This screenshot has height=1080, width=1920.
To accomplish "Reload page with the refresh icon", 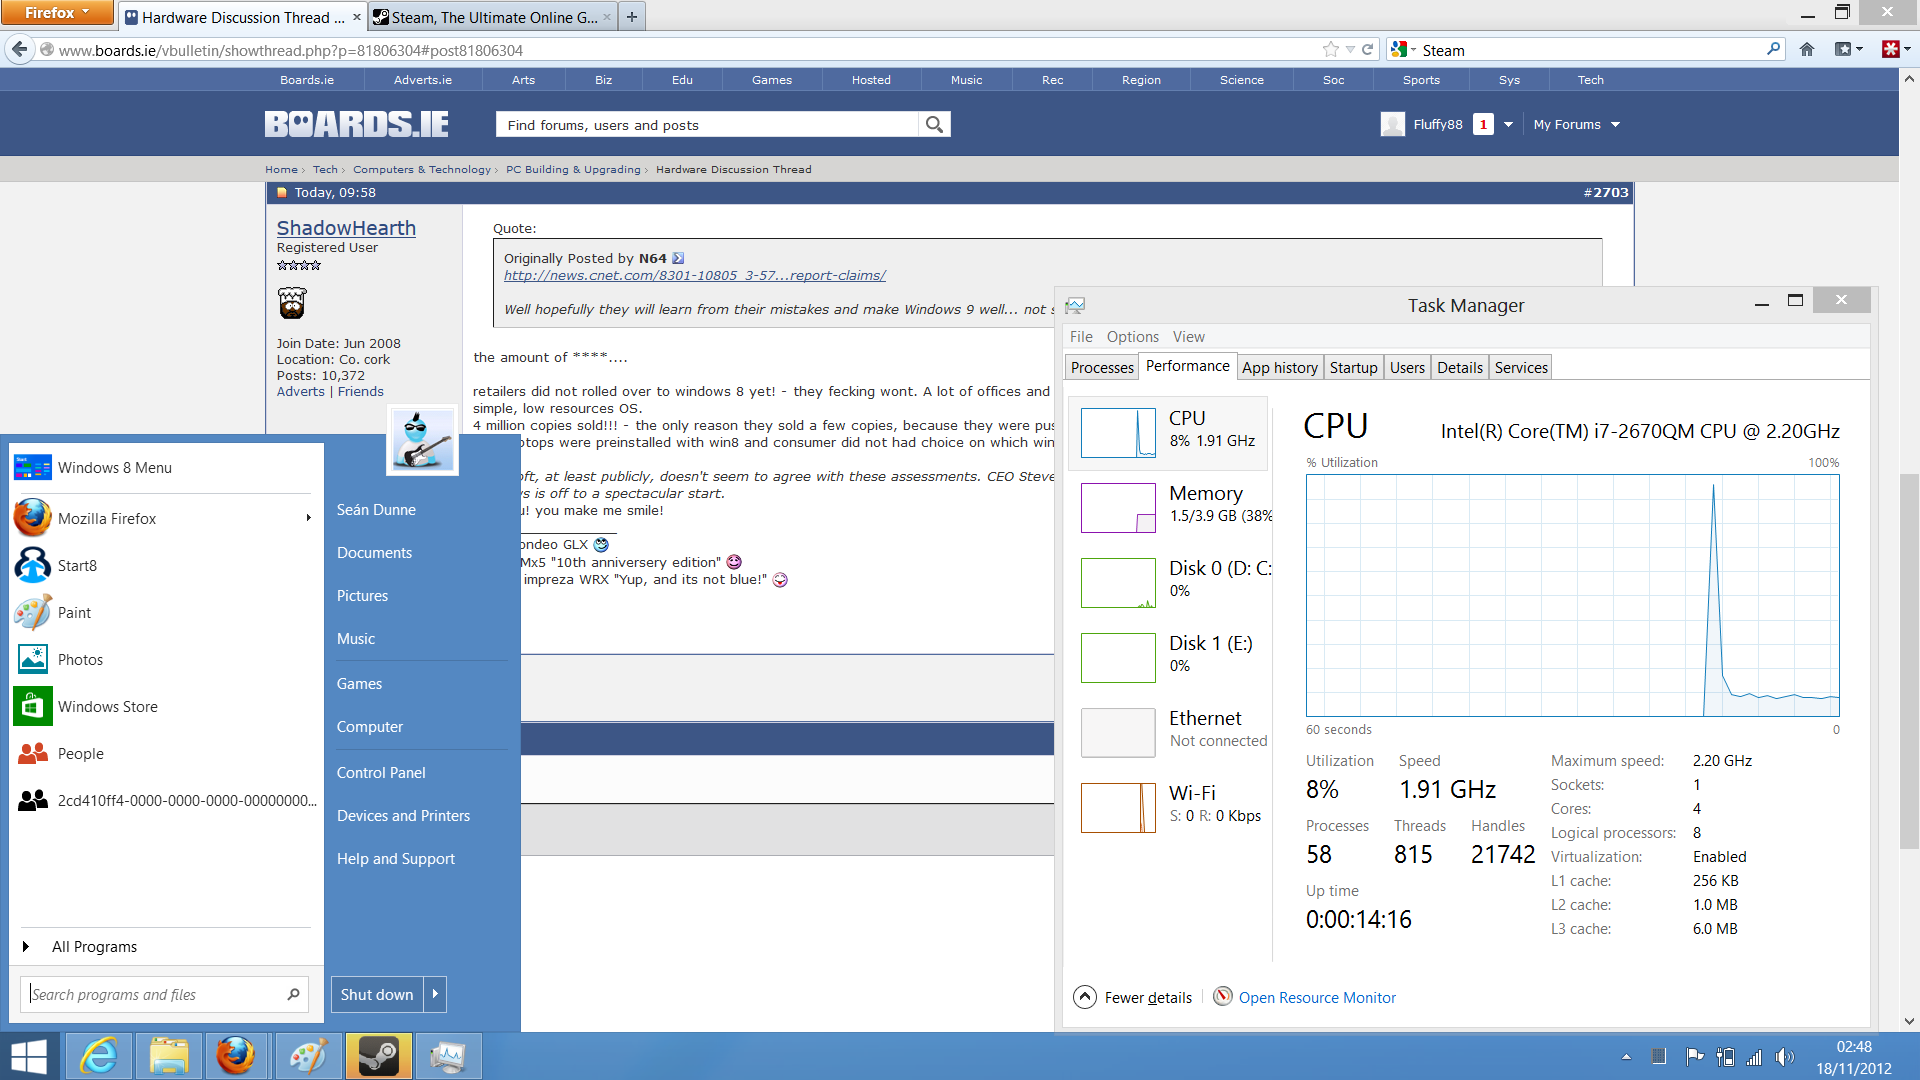I will (x=1367, y=49).
